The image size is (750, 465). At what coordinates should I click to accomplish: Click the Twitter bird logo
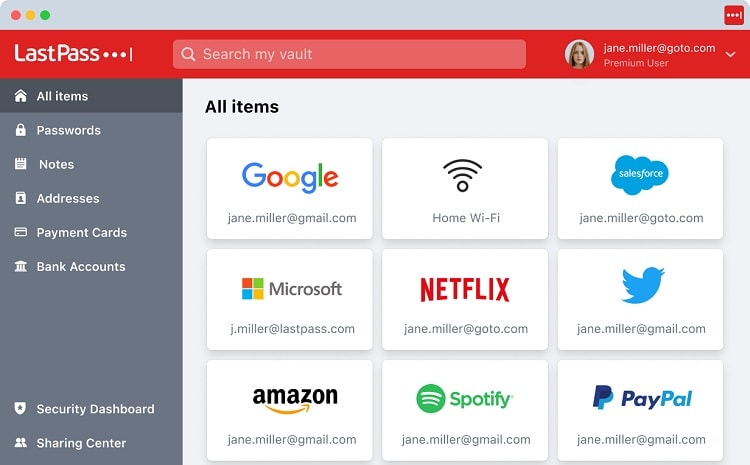tap(643, 285)
